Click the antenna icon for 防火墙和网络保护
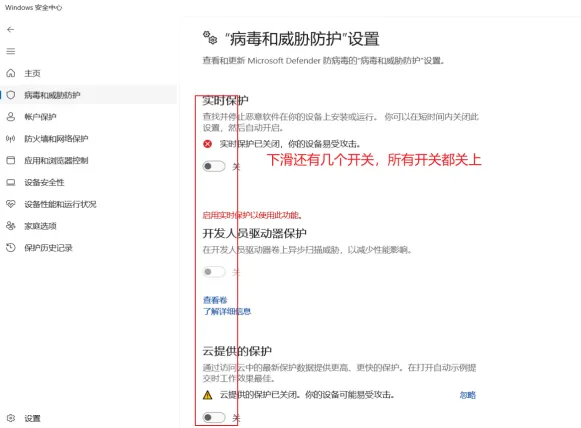581x428 pixels. 11,139
